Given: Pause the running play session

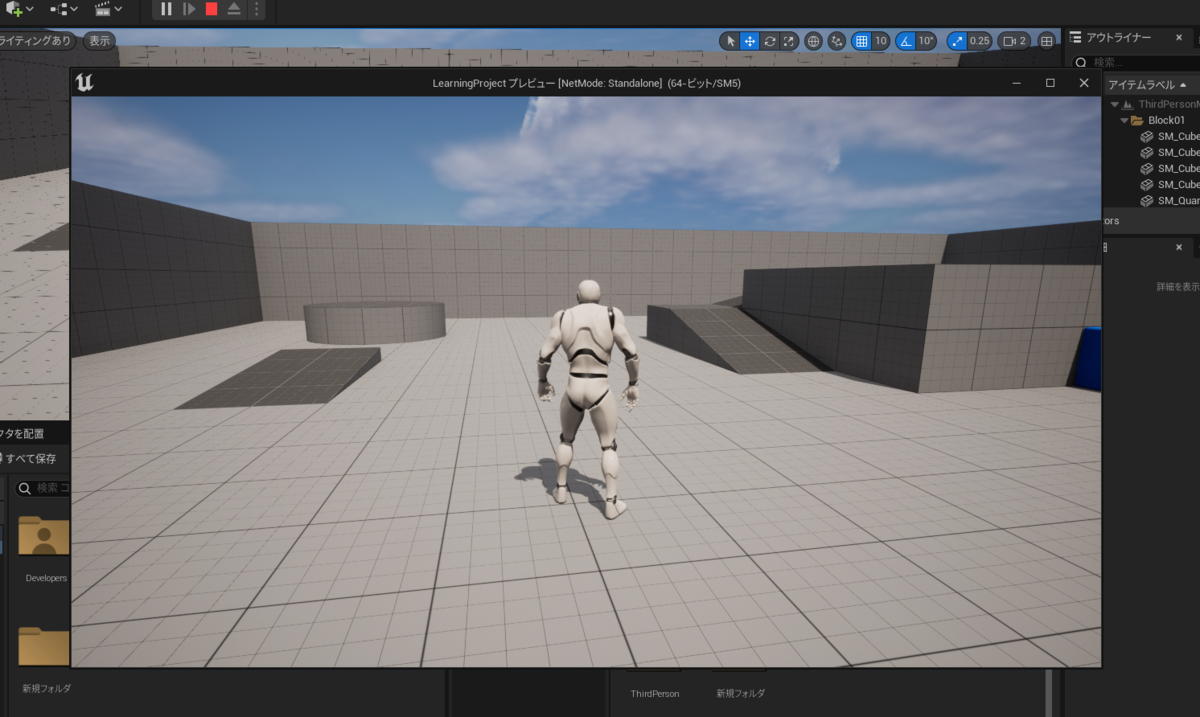Looking at the screenshot, I should point(166,9).
